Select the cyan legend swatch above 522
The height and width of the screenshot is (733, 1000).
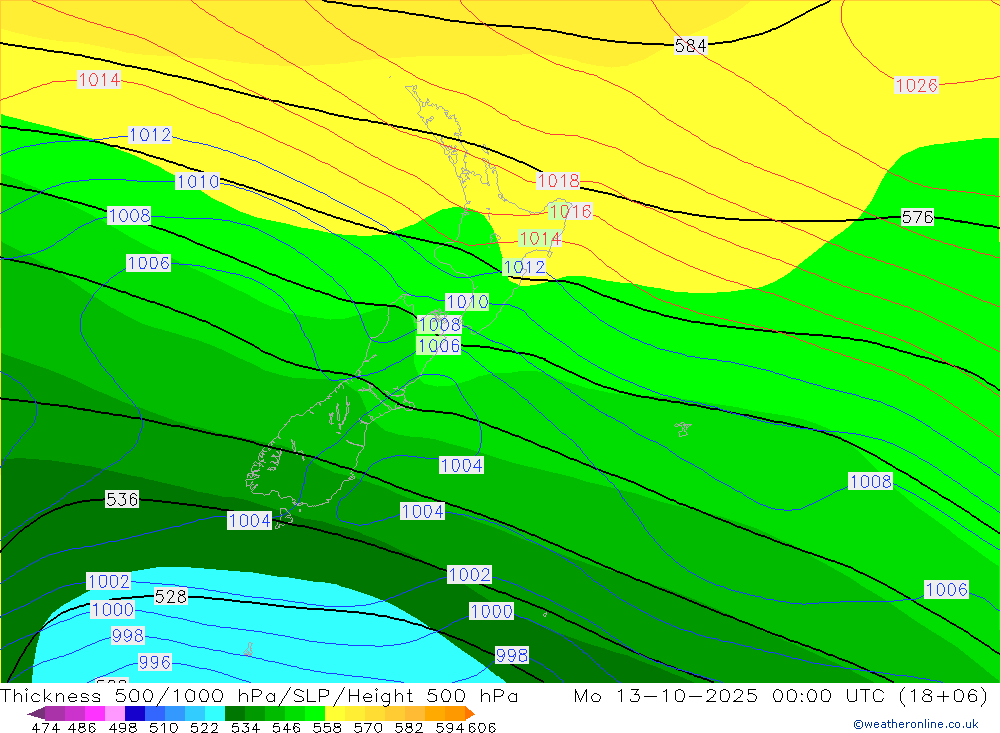(215, 713)
